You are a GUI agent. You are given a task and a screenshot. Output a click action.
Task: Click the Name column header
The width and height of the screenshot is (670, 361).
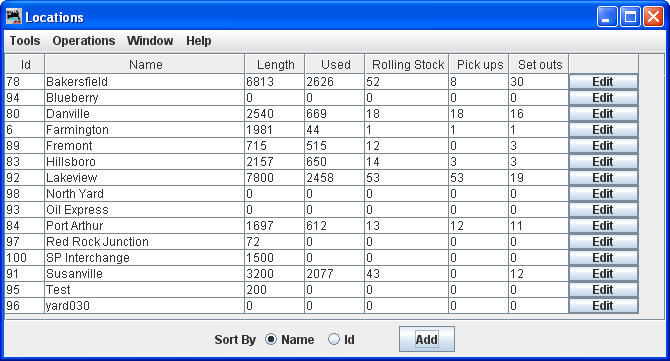pos(145,64)
